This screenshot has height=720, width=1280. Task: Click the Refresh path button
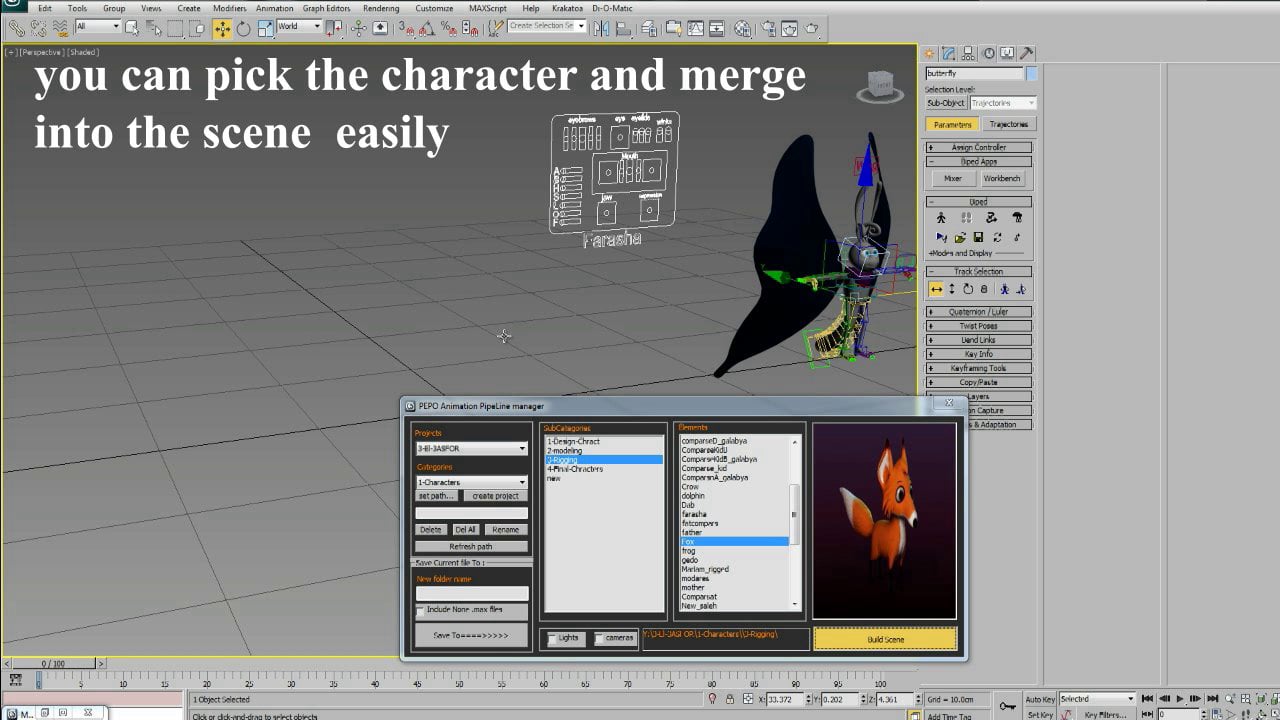pos(471,547)
